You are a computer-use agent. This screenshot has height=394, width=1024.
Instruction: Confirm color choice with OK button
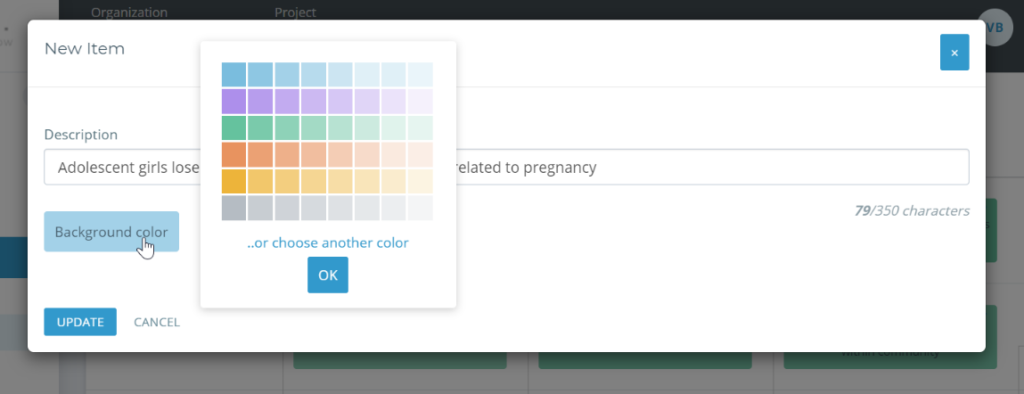click(x=328, y=275)
